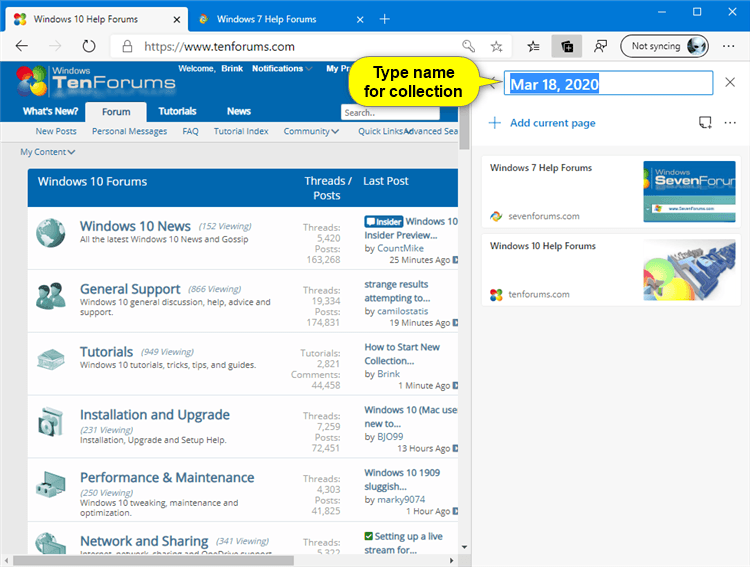The height and width of the screenshot is (567, 750).
Task: Open CountMike user profile link
Action: [x=400, y=248]
